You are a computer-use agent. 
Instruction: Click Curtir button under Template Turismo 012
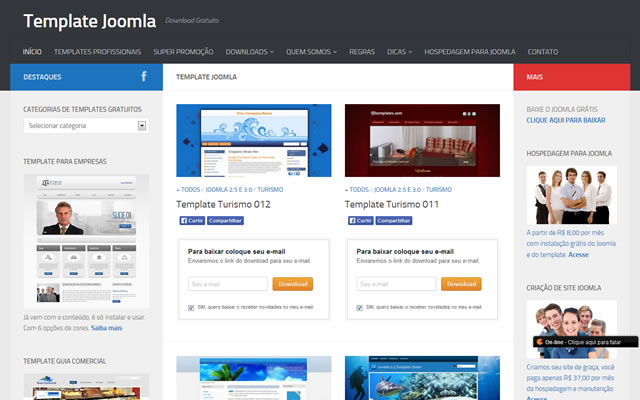(192, 220)
